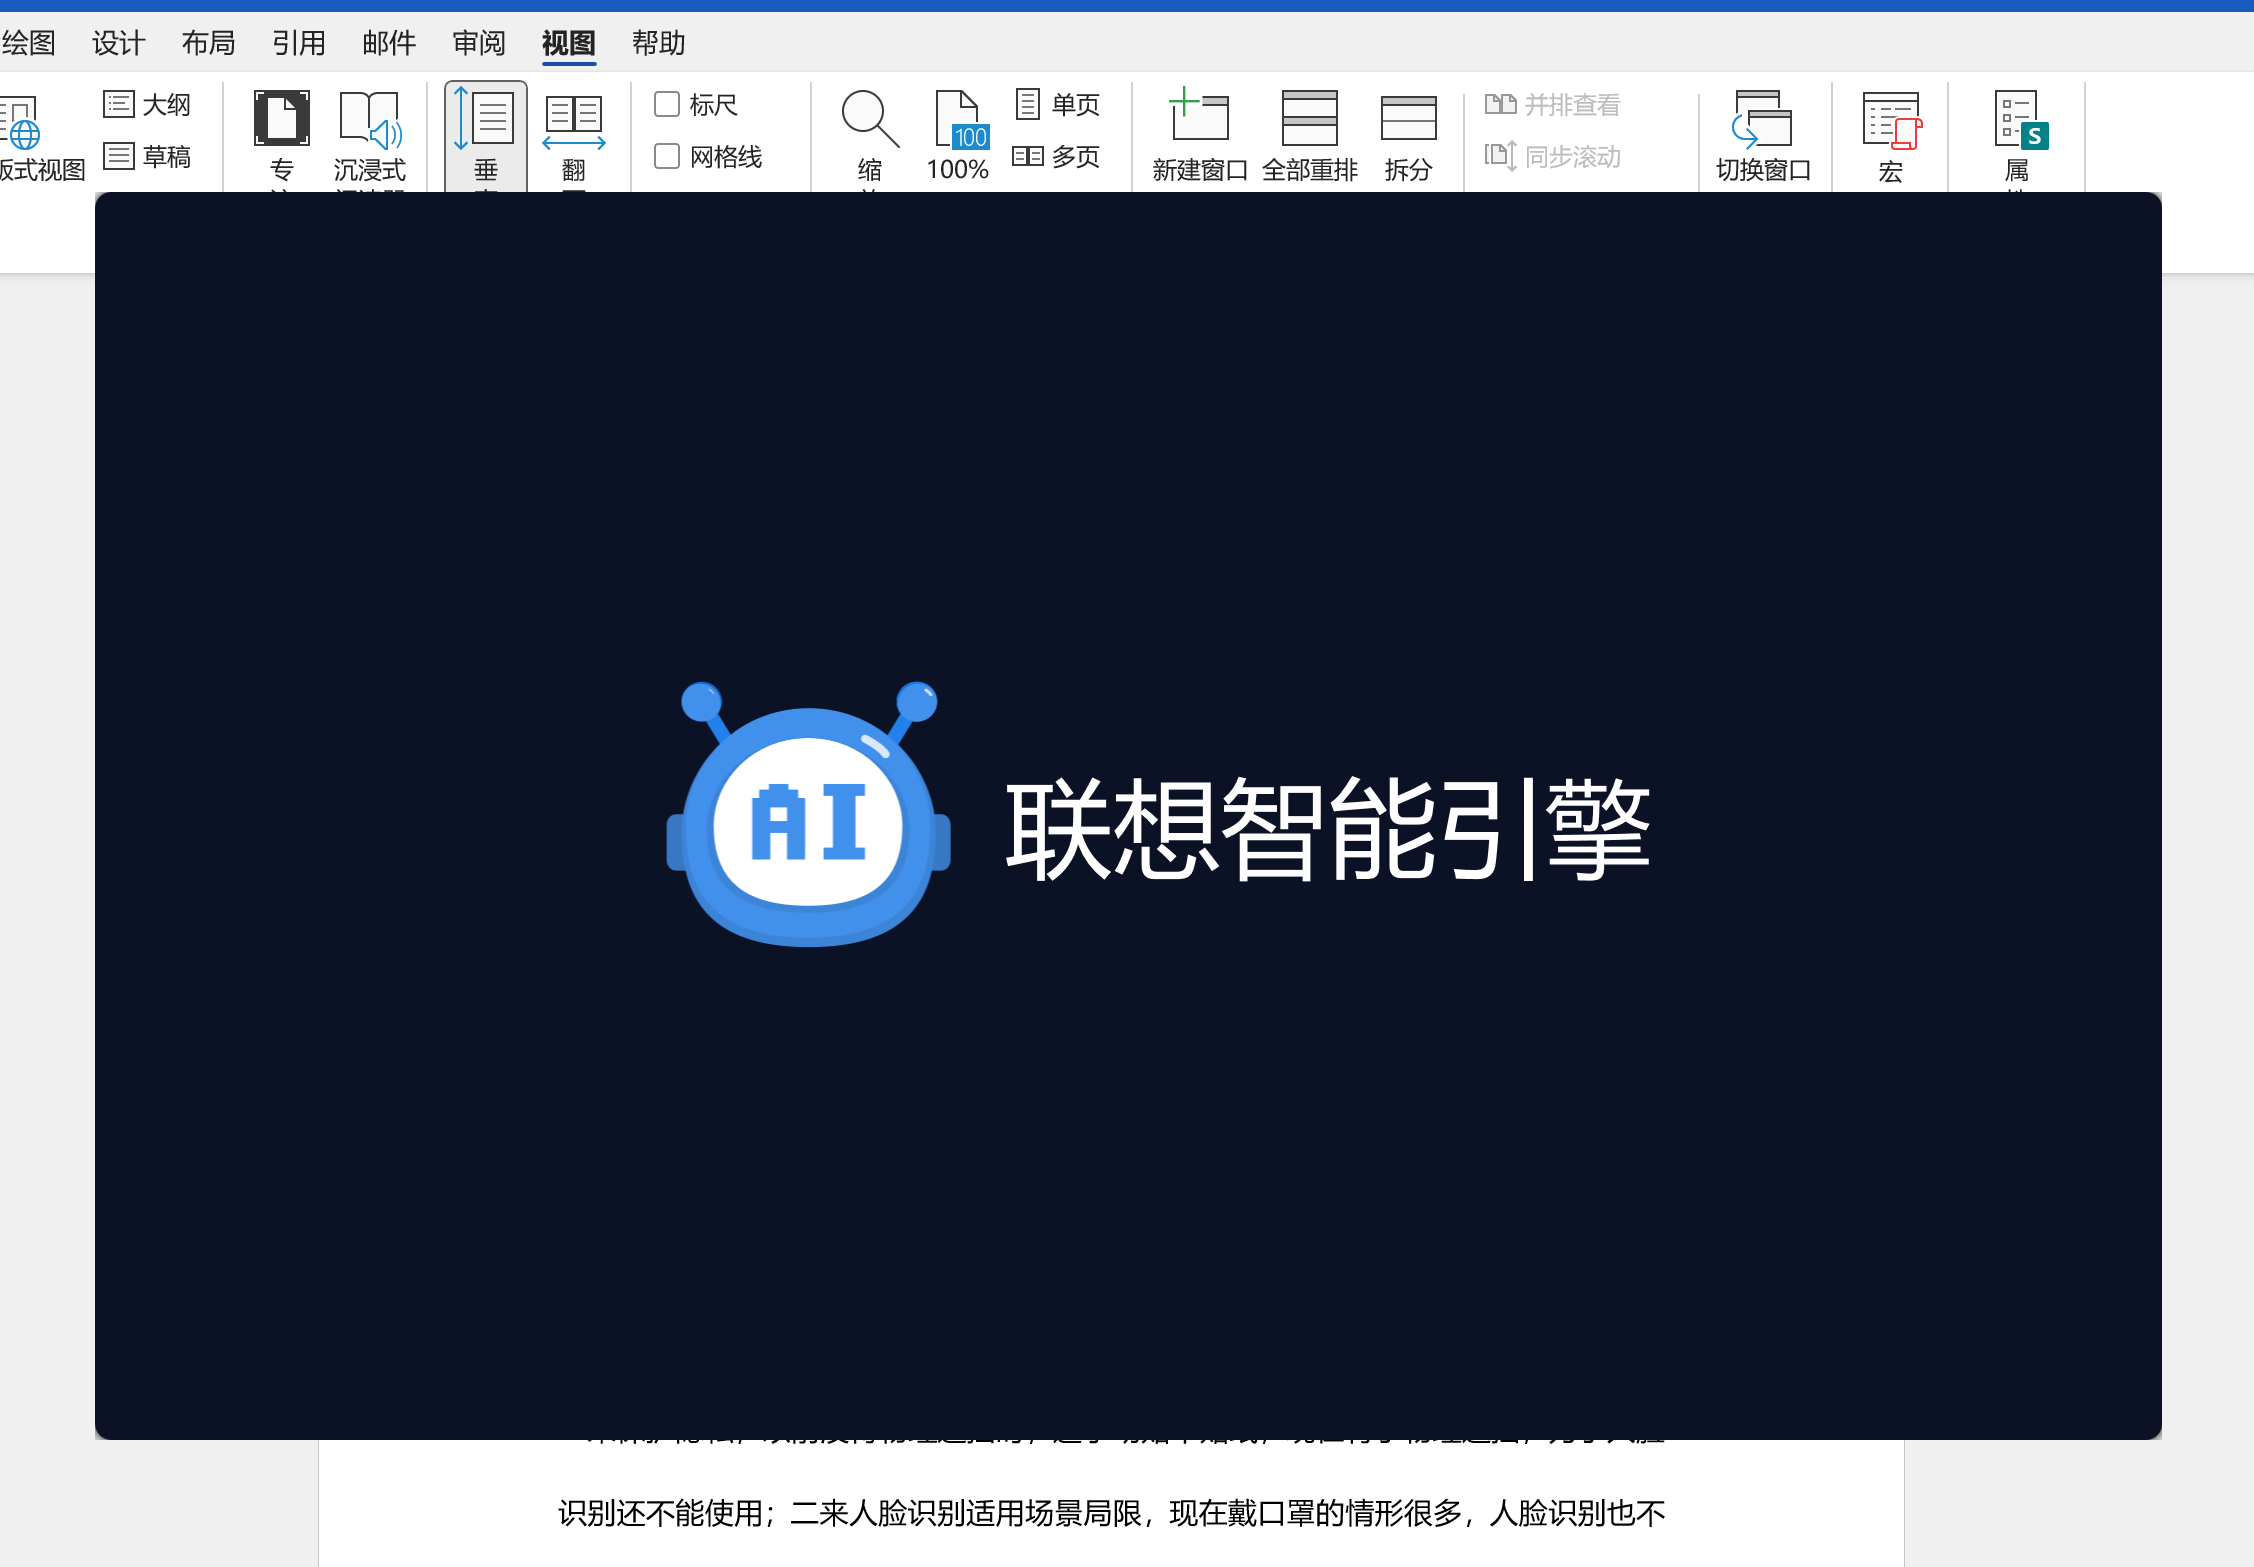Screen dimensions: 2254x1567
Task: Select vertical page movement
Action: pos(485,137)
